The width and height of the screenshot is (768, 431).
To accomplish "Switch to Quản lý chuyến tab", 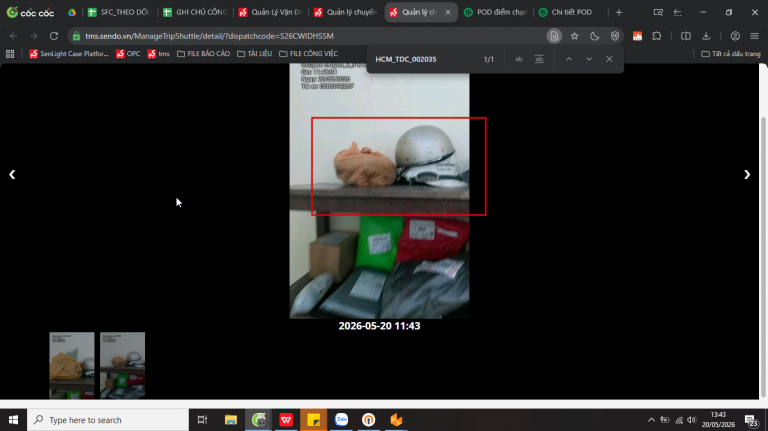I will [346, 12].
